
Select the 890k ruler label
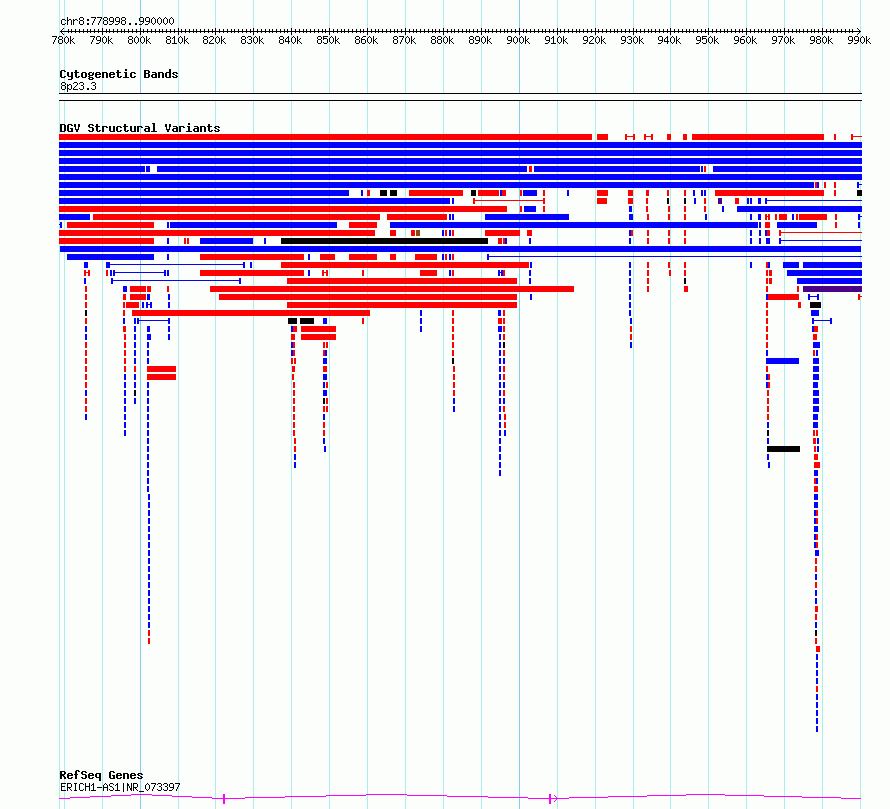[480, 40]
